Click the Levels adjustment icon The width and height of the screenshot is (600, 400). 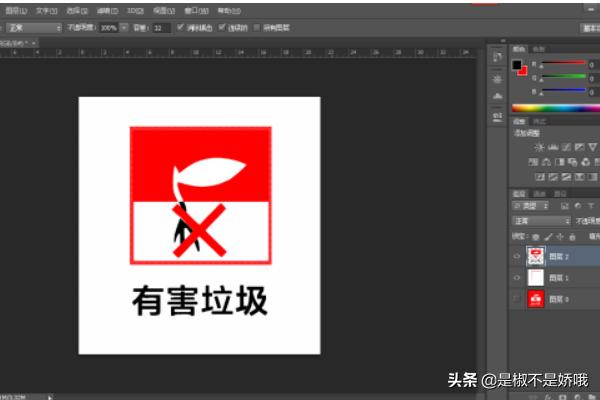554,147
